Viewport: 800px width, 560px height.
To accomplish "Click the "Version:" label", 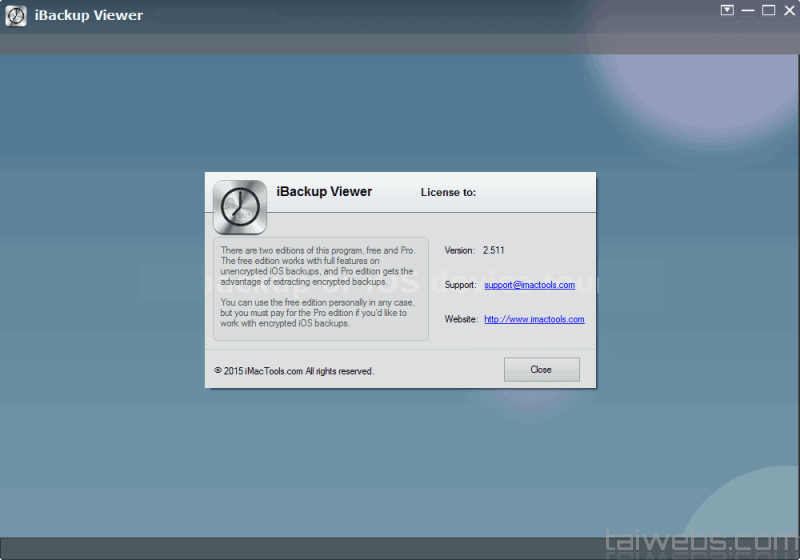I will tap(459, 250).
